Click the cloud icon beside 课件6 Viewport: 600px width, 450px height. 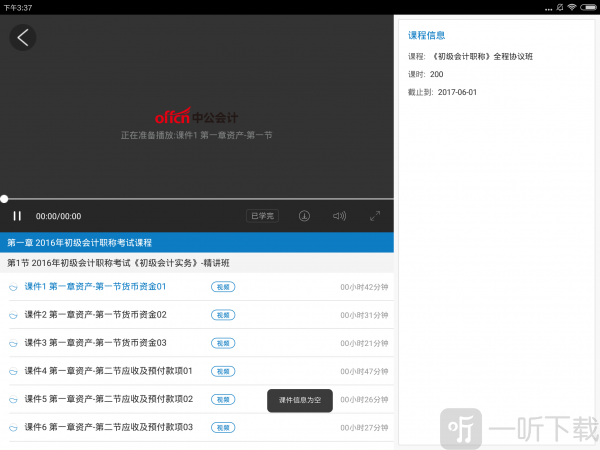tap(14, 428)
